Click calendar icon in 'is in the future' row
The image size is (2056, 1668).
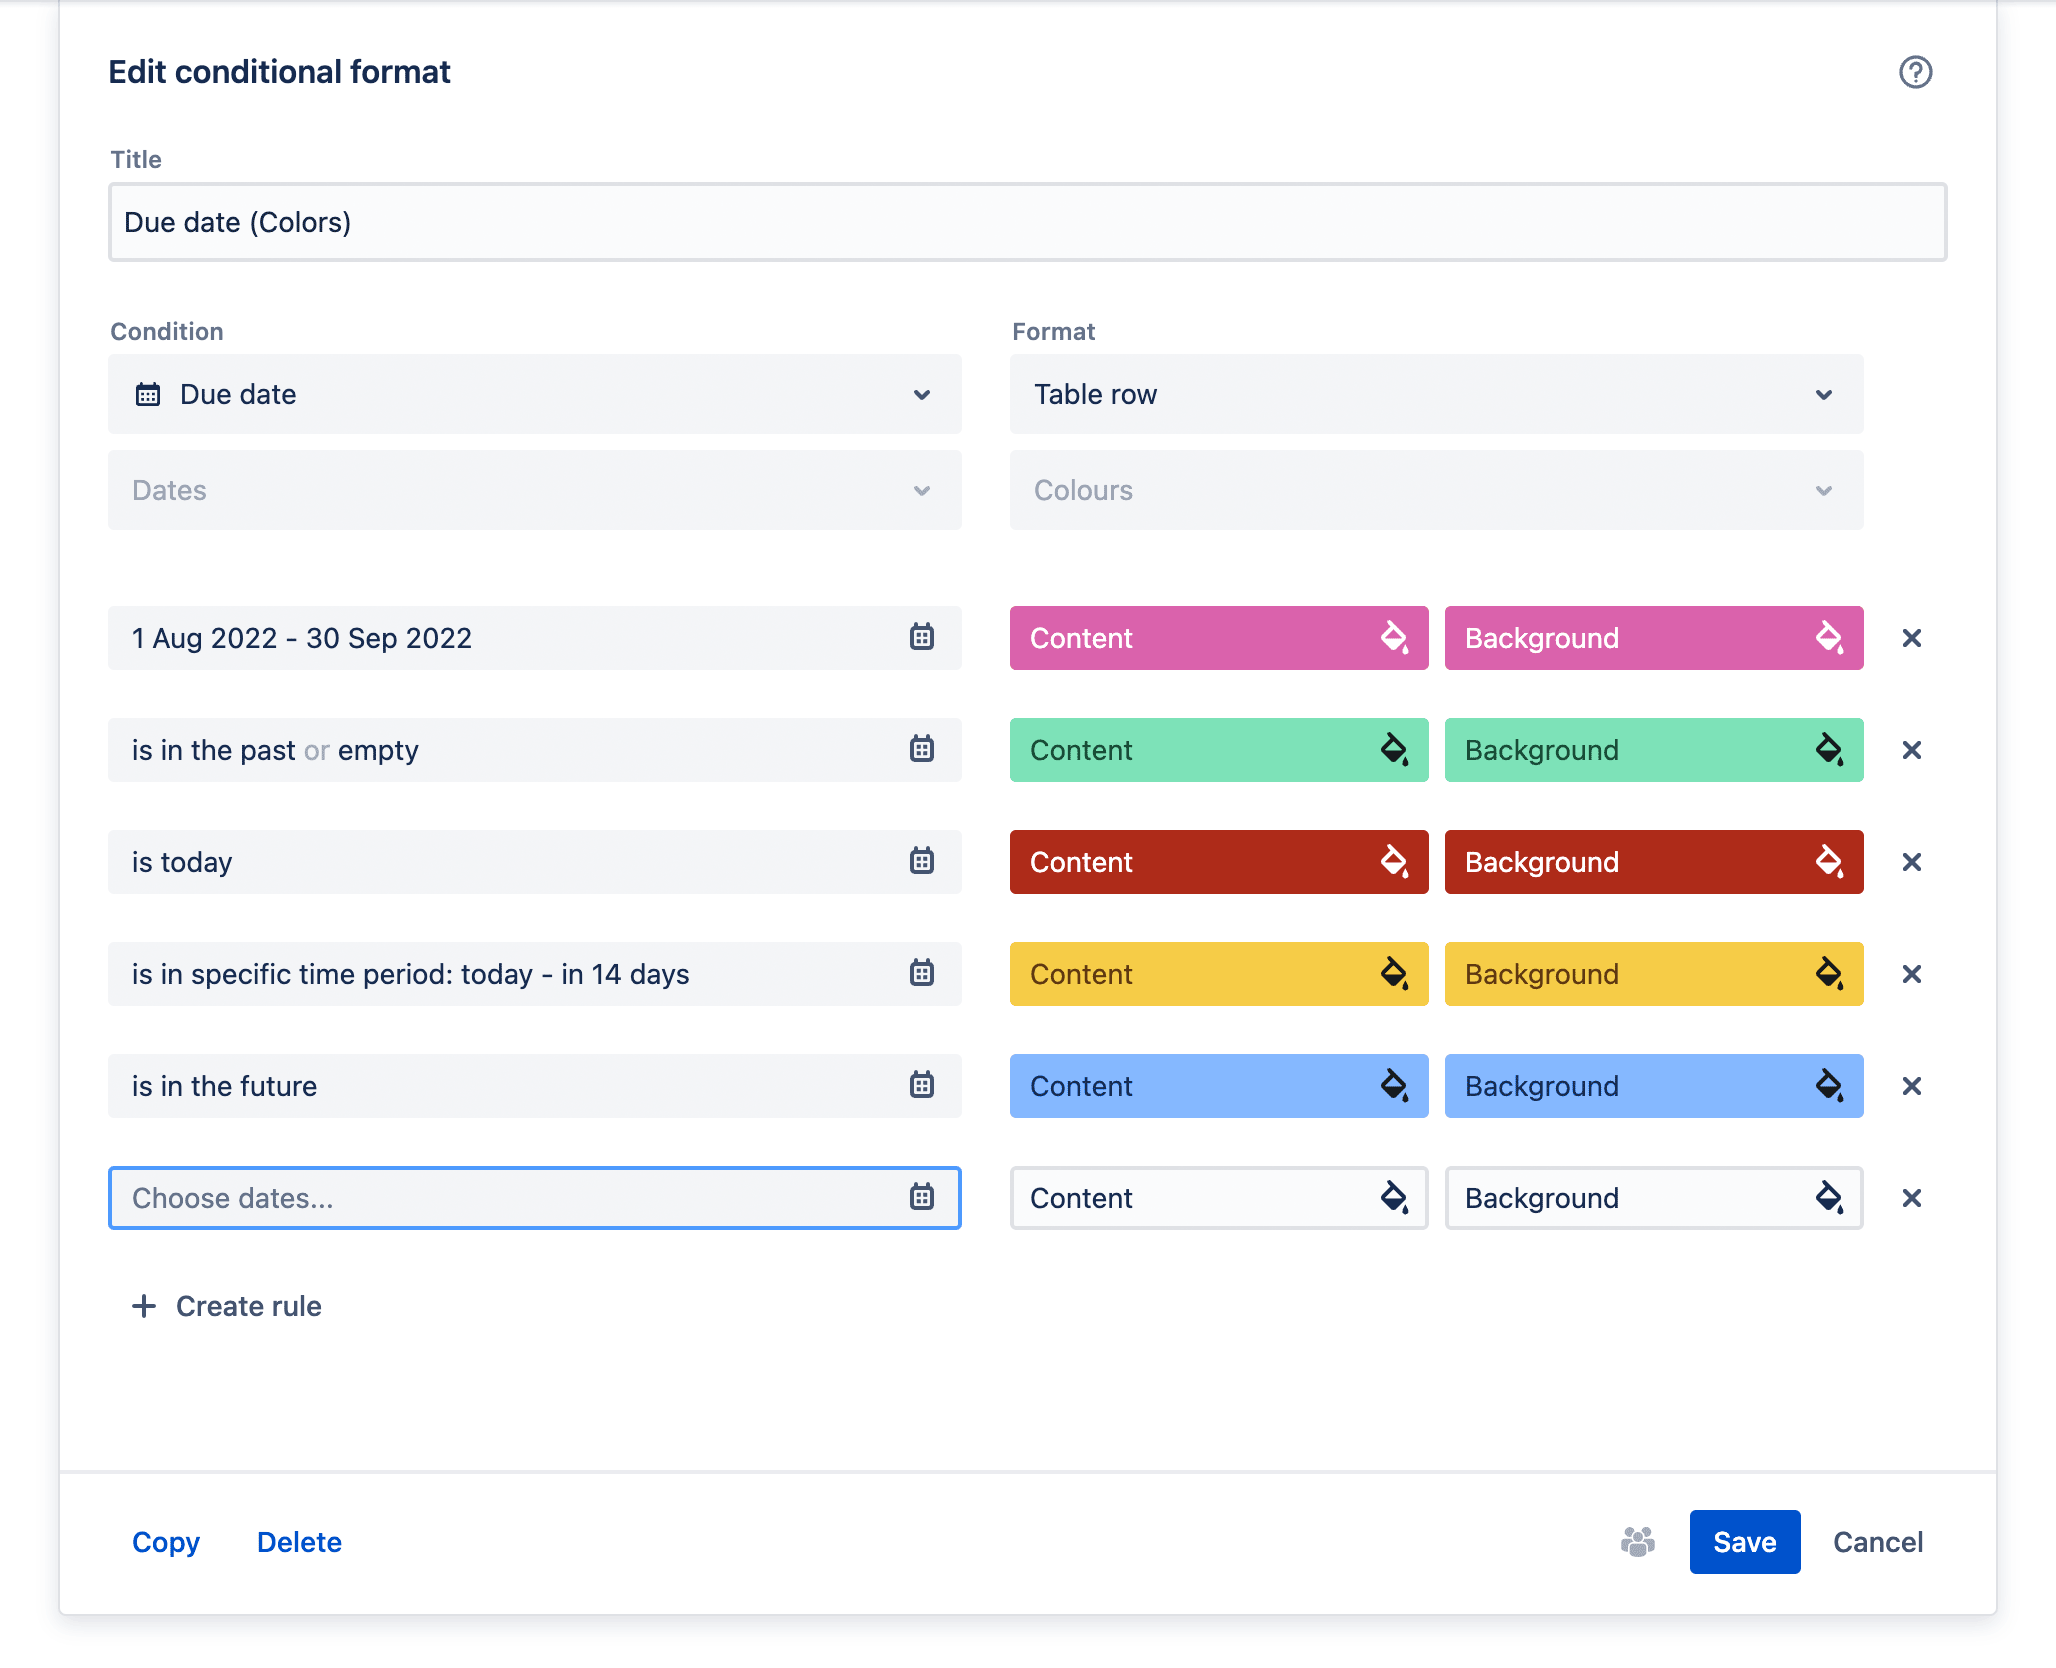coord(921,1085)
